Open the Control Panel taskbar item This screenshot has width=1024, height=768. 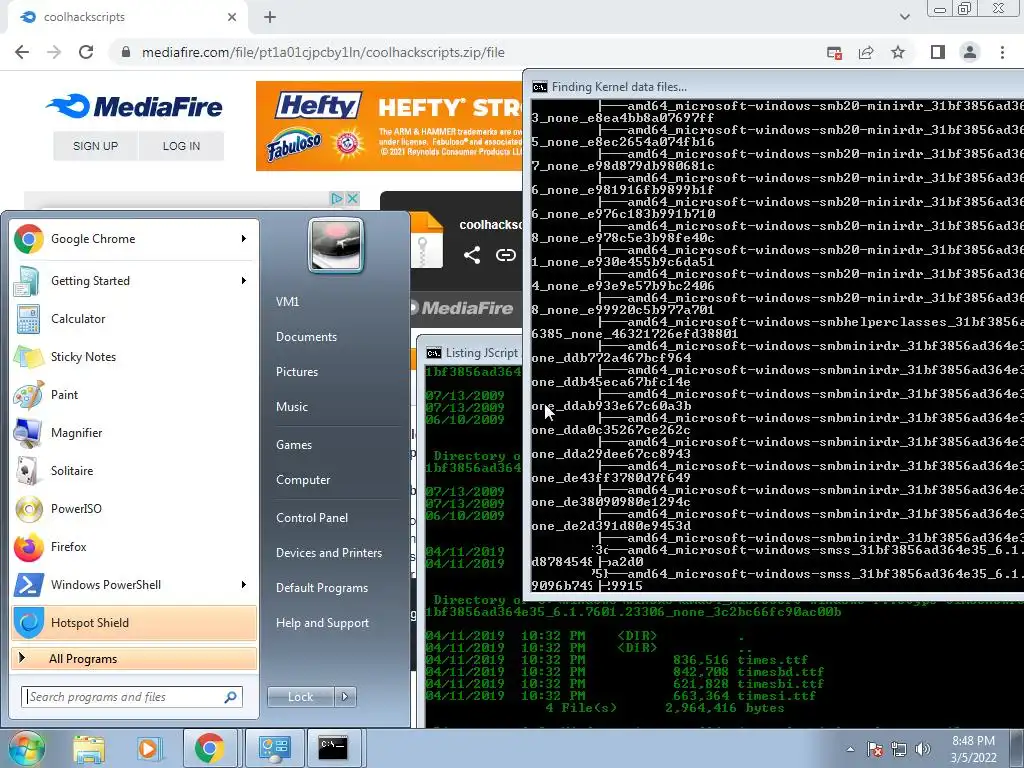click(274, 748)
